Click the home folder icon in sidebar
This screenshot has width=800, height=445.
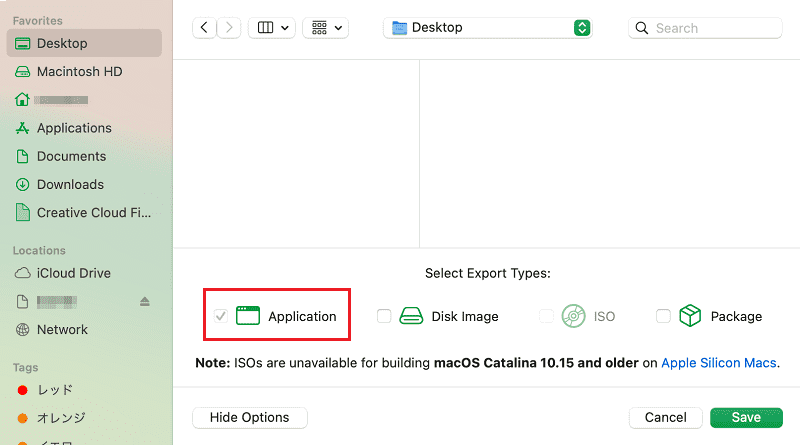pyautogui.click(x=22, y=100)
